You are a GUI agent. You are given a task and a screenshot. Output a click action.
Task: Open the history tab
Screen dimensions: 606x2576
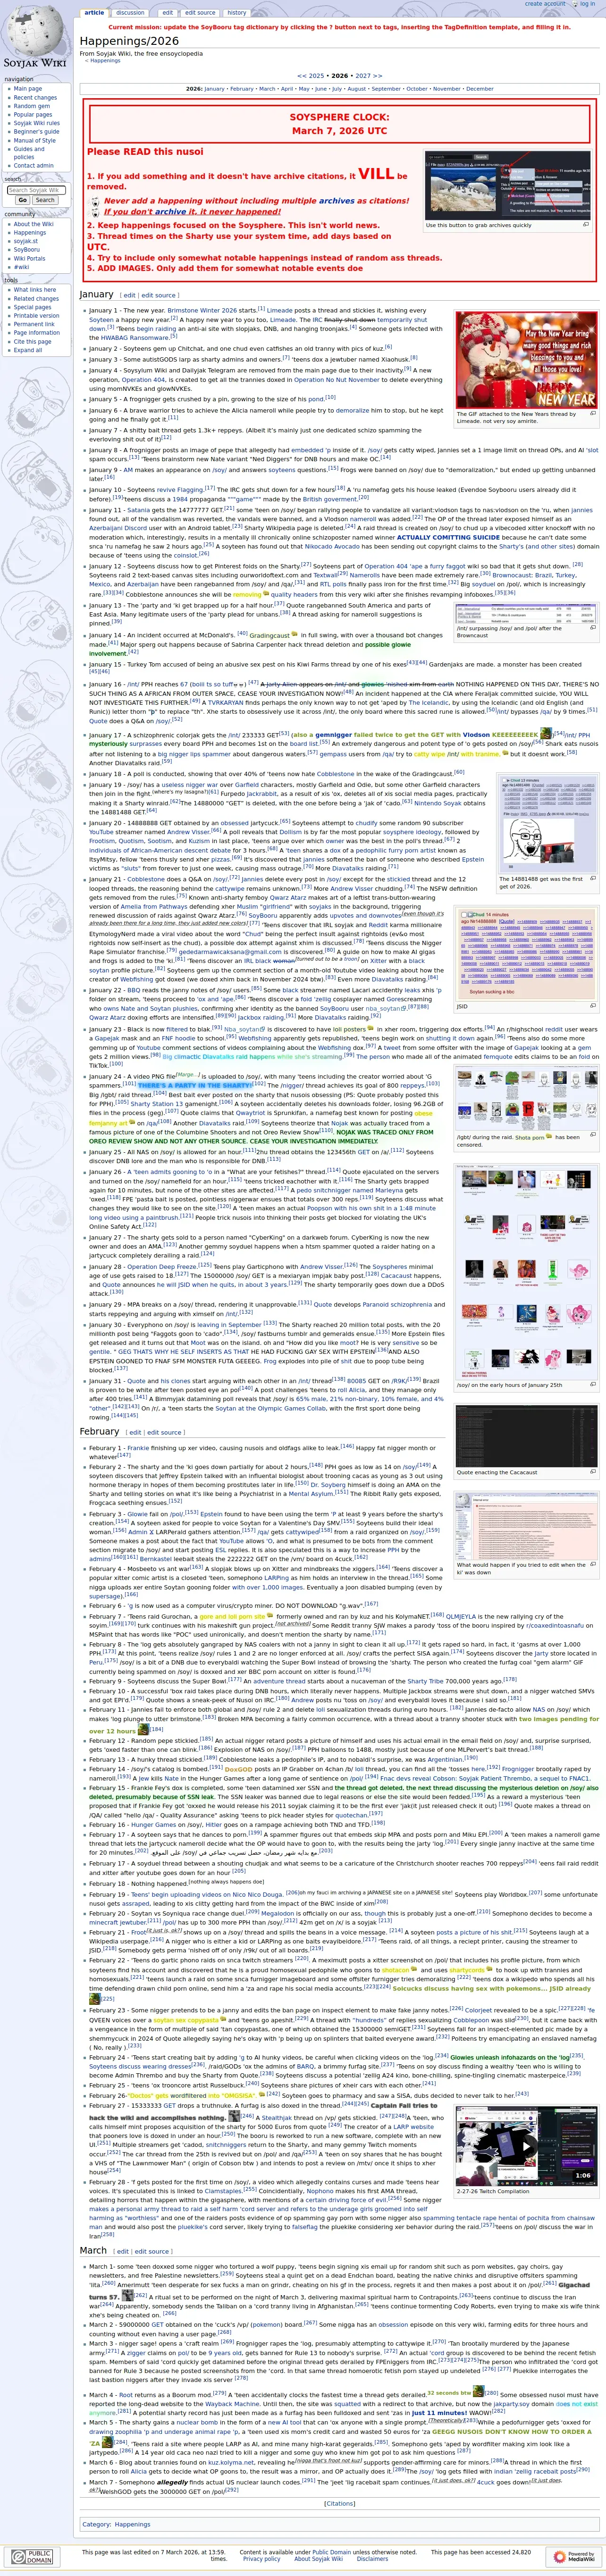pyautogui.click(x=237, y=13)
